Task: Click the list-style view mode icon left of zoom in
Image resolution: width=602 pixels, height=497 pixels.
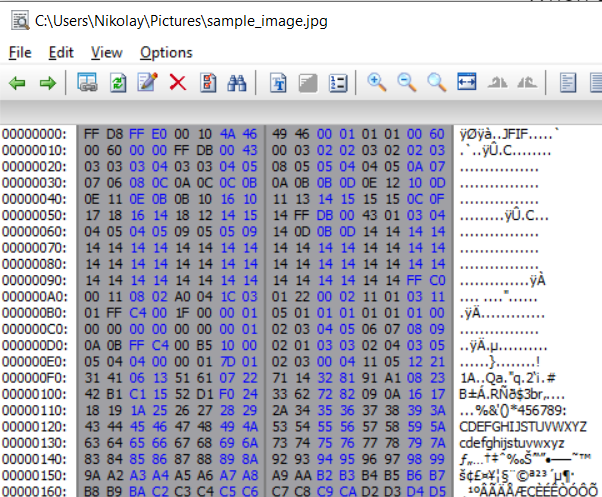Action: tap(339, 83)
